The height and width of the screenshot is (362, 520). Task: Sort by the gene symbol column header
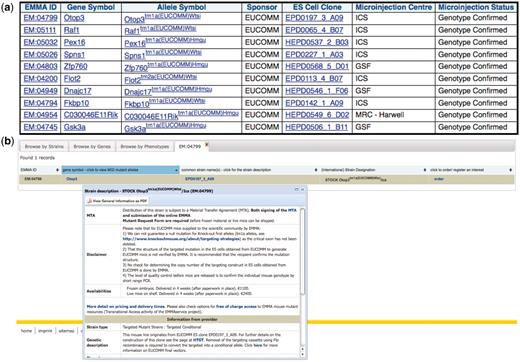[x=120, y=170]
